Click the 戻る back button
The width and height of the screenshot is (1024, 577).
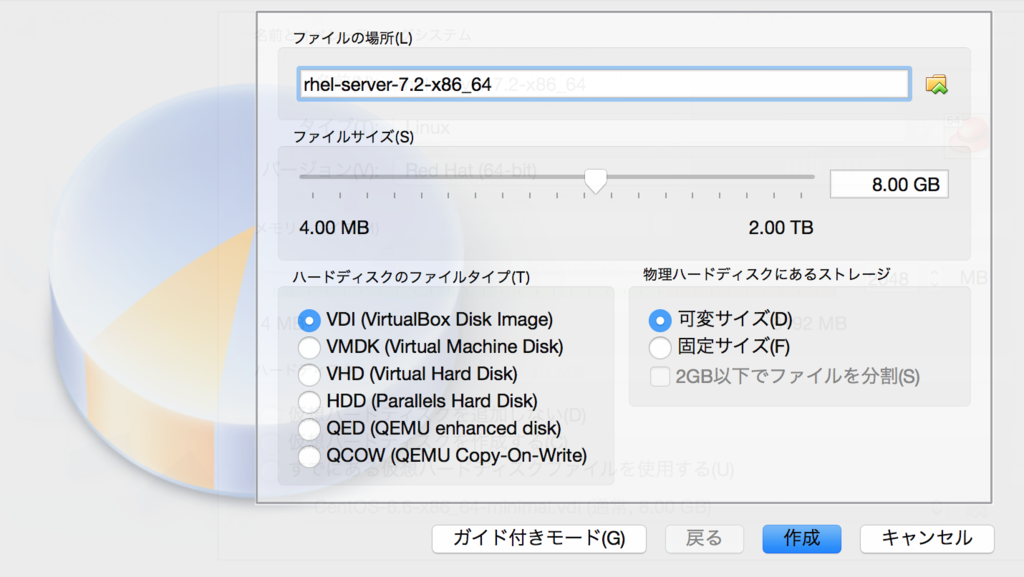pyautogui.click(x=704, y=538)
